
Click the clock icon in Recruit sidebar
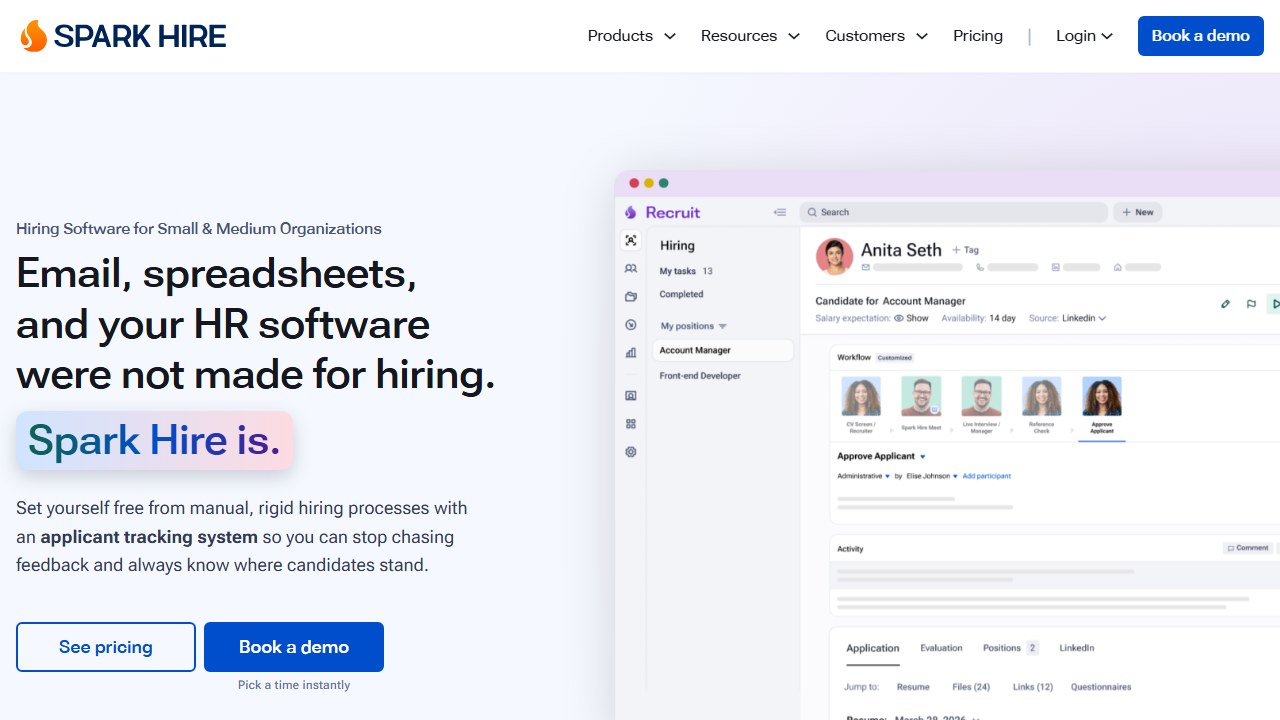630,324
